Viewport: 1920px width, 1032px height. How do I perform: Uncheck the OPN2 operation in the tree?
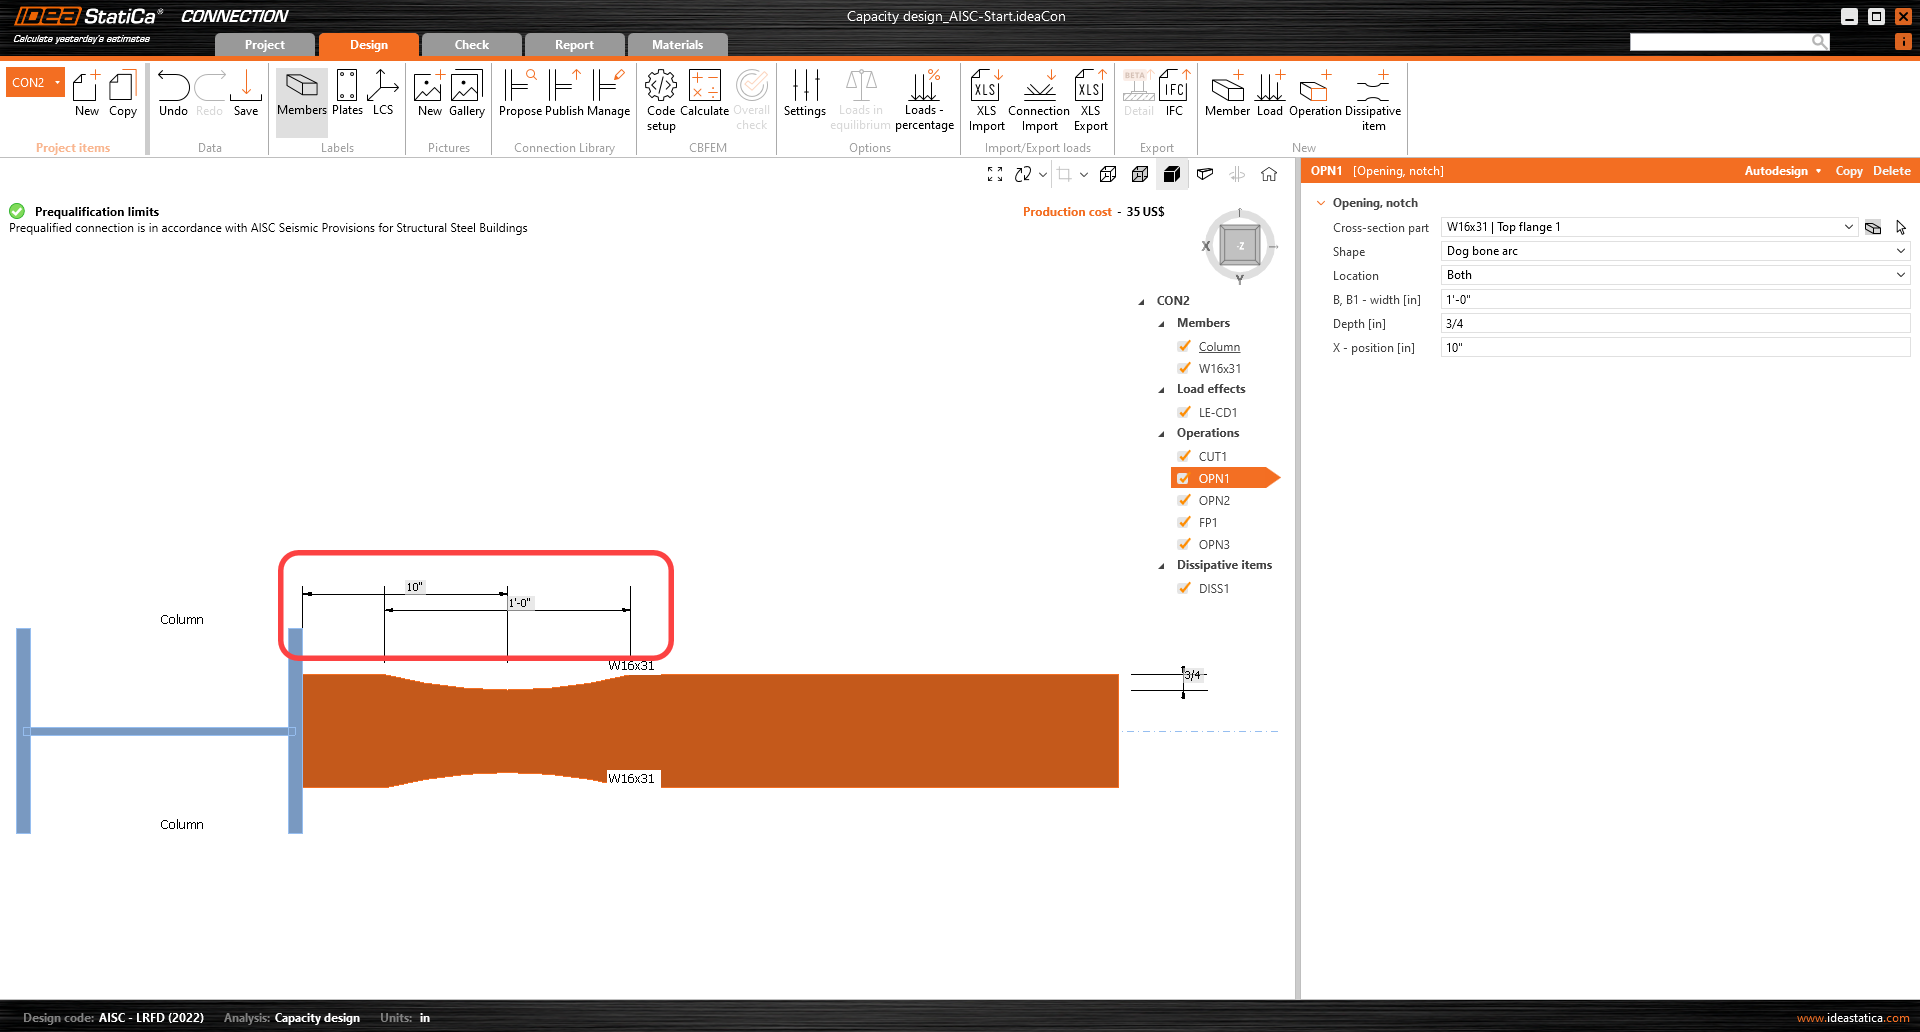1185,500
